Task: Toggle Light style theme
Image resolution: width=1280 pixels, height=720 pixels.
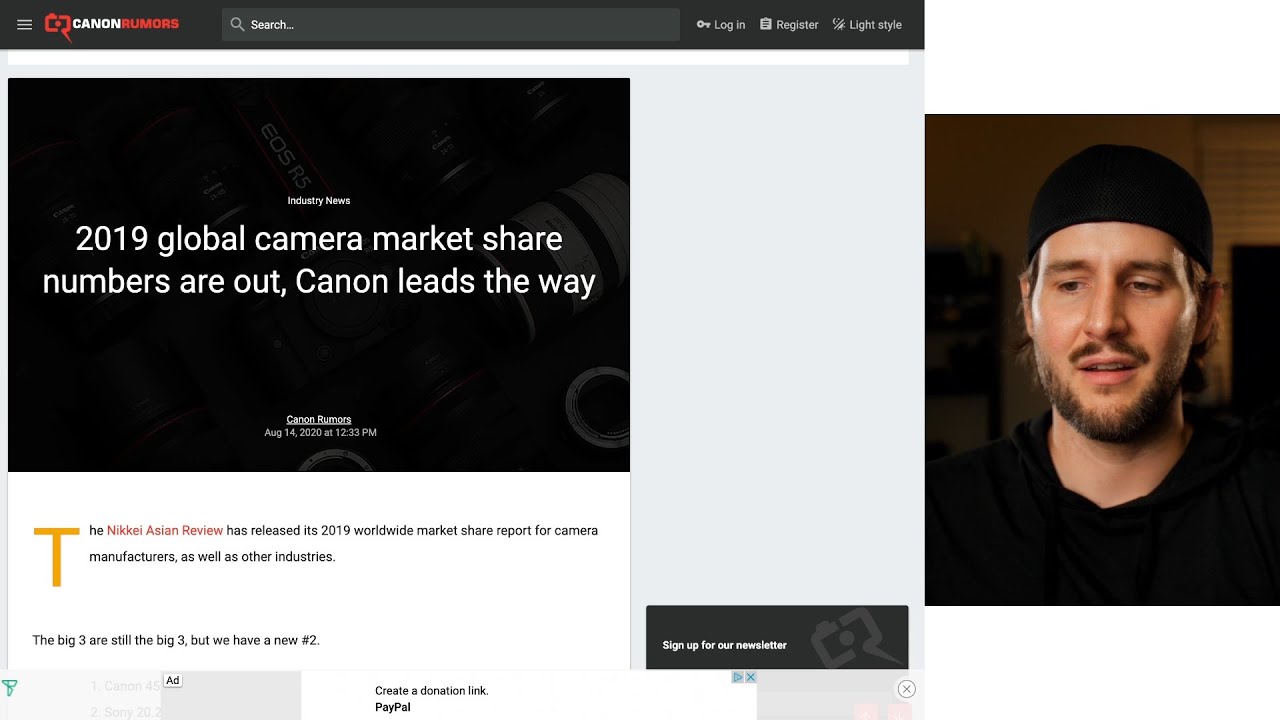Action: click(867, 25)
